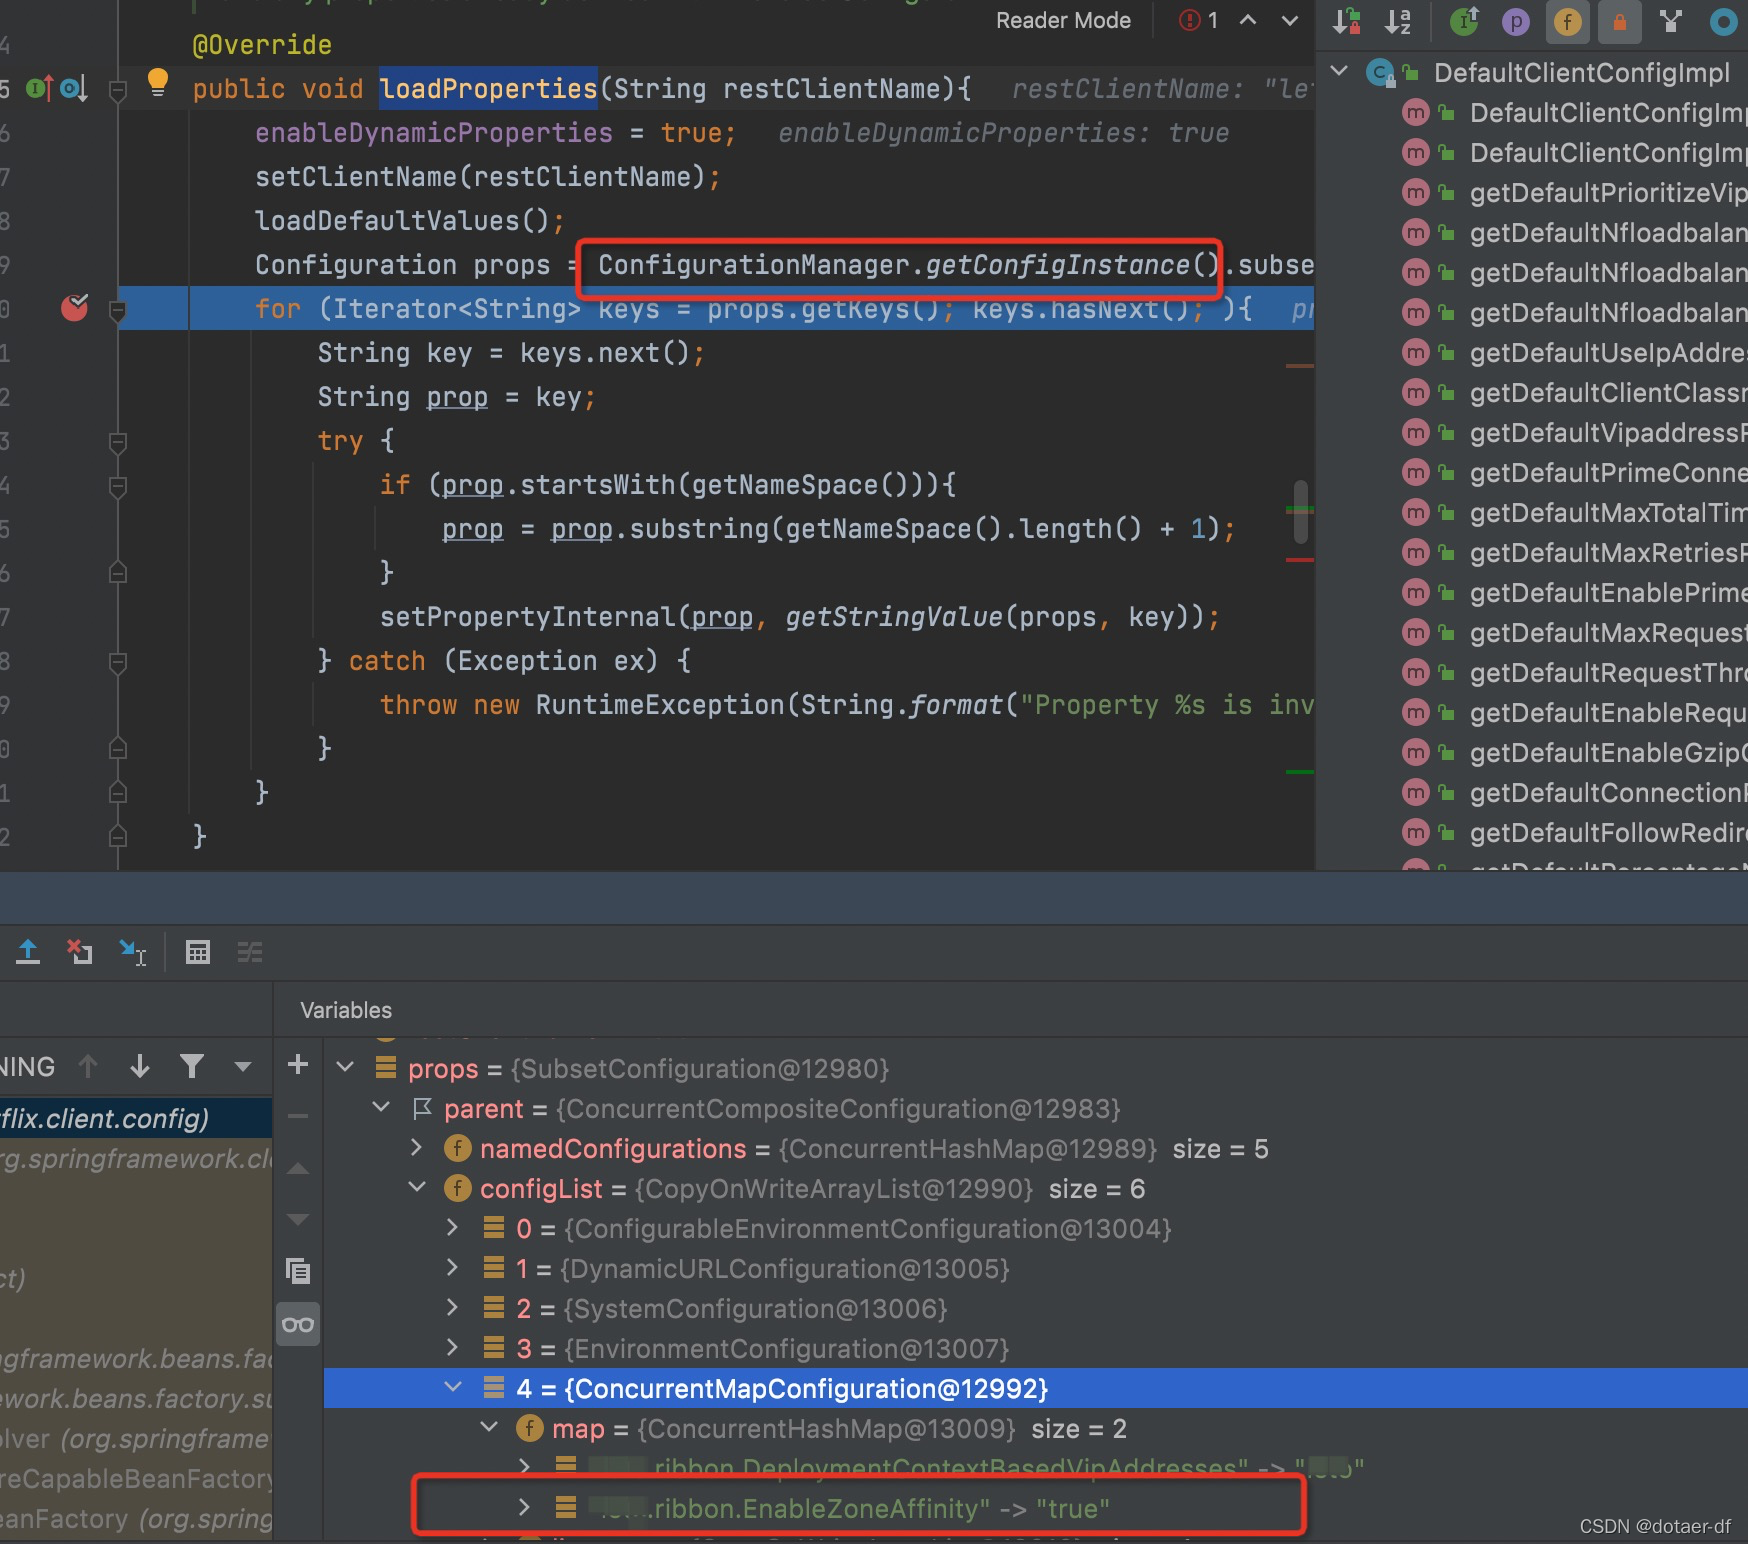Click the Show Inherited members icon
The height and width of the screenshot is (1544, 1748).
point(1464,22)
